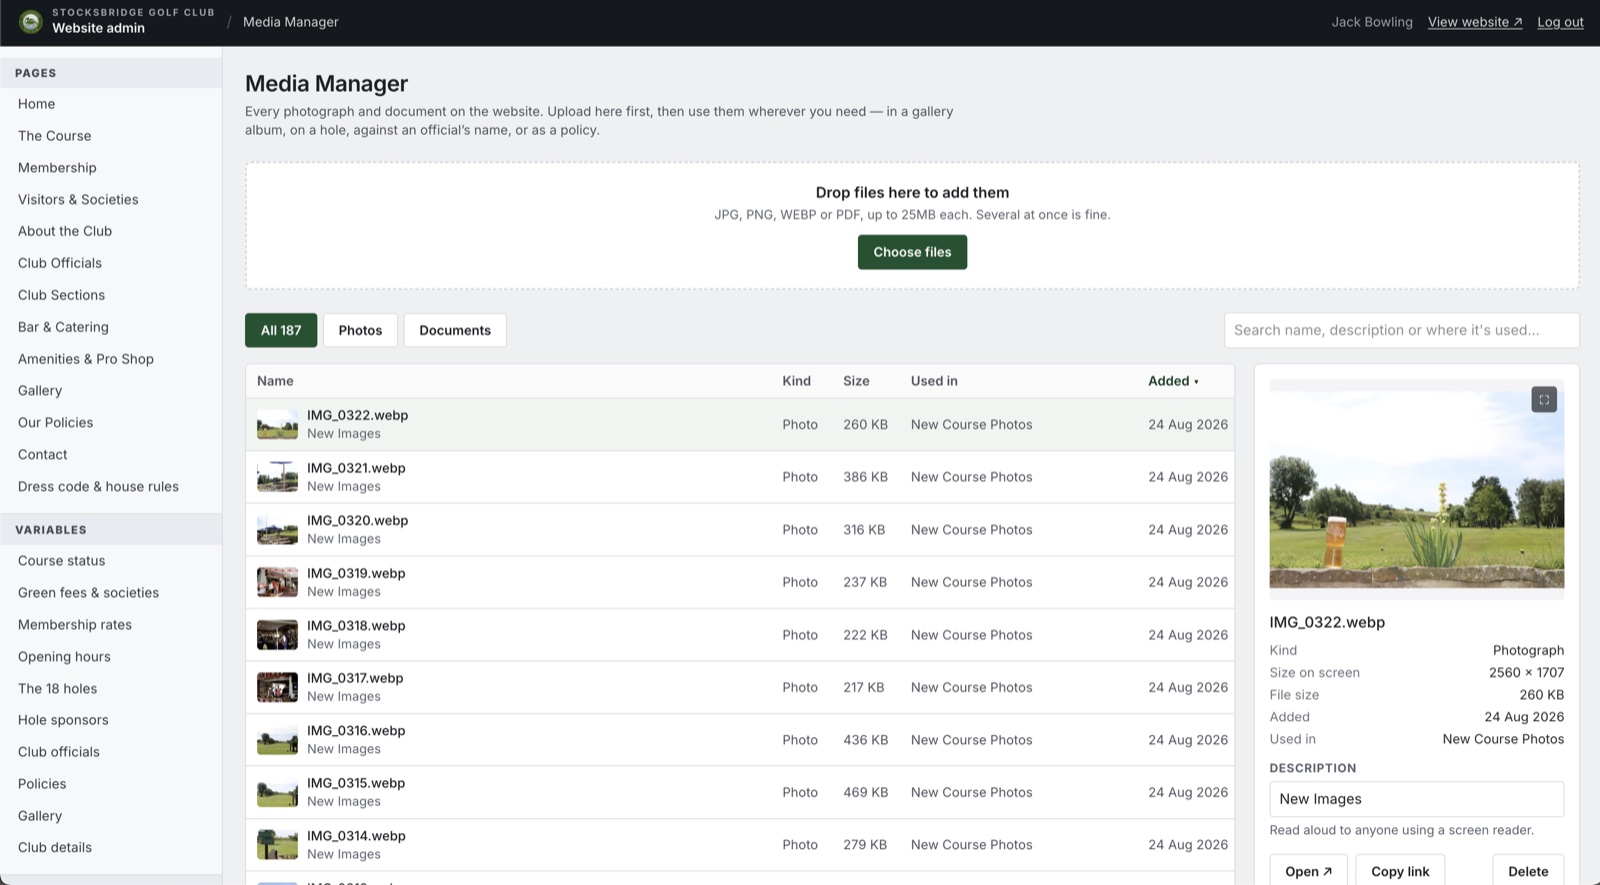Click the Choose files button

[912, 252]
